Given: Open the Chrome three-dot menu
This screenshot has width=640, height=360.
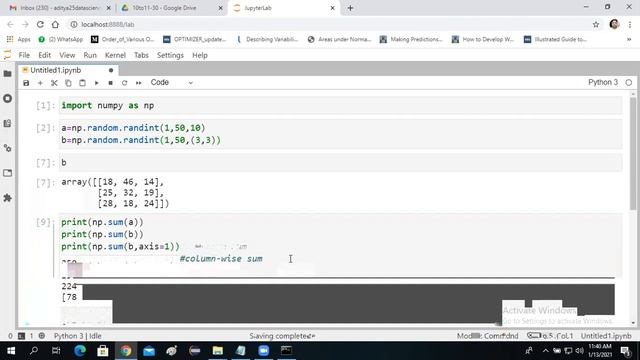Looking at the screenshot, I should [x=630, y=24].
